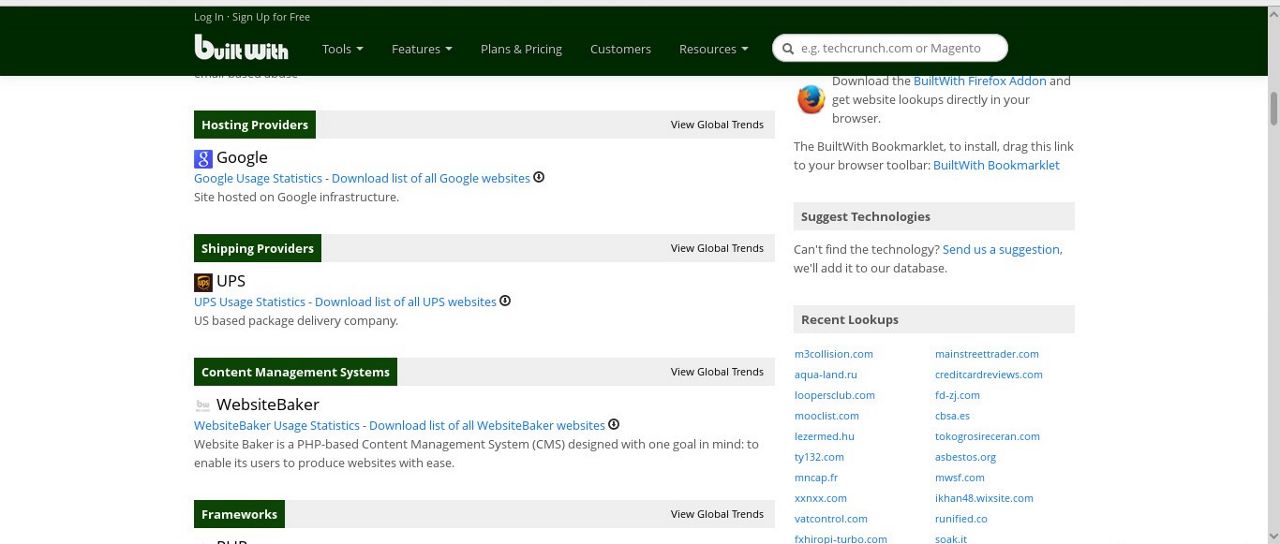Screen dimensions: 1280x544
Task: Click the Content Management Systems header
Action: click(295, 372)
